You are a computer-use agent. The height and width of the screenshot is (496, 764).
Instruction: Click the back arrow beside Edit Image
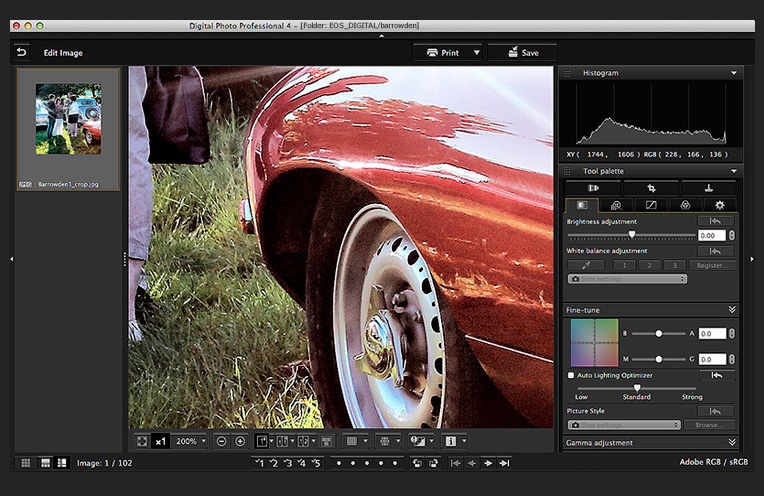[21, 52]
